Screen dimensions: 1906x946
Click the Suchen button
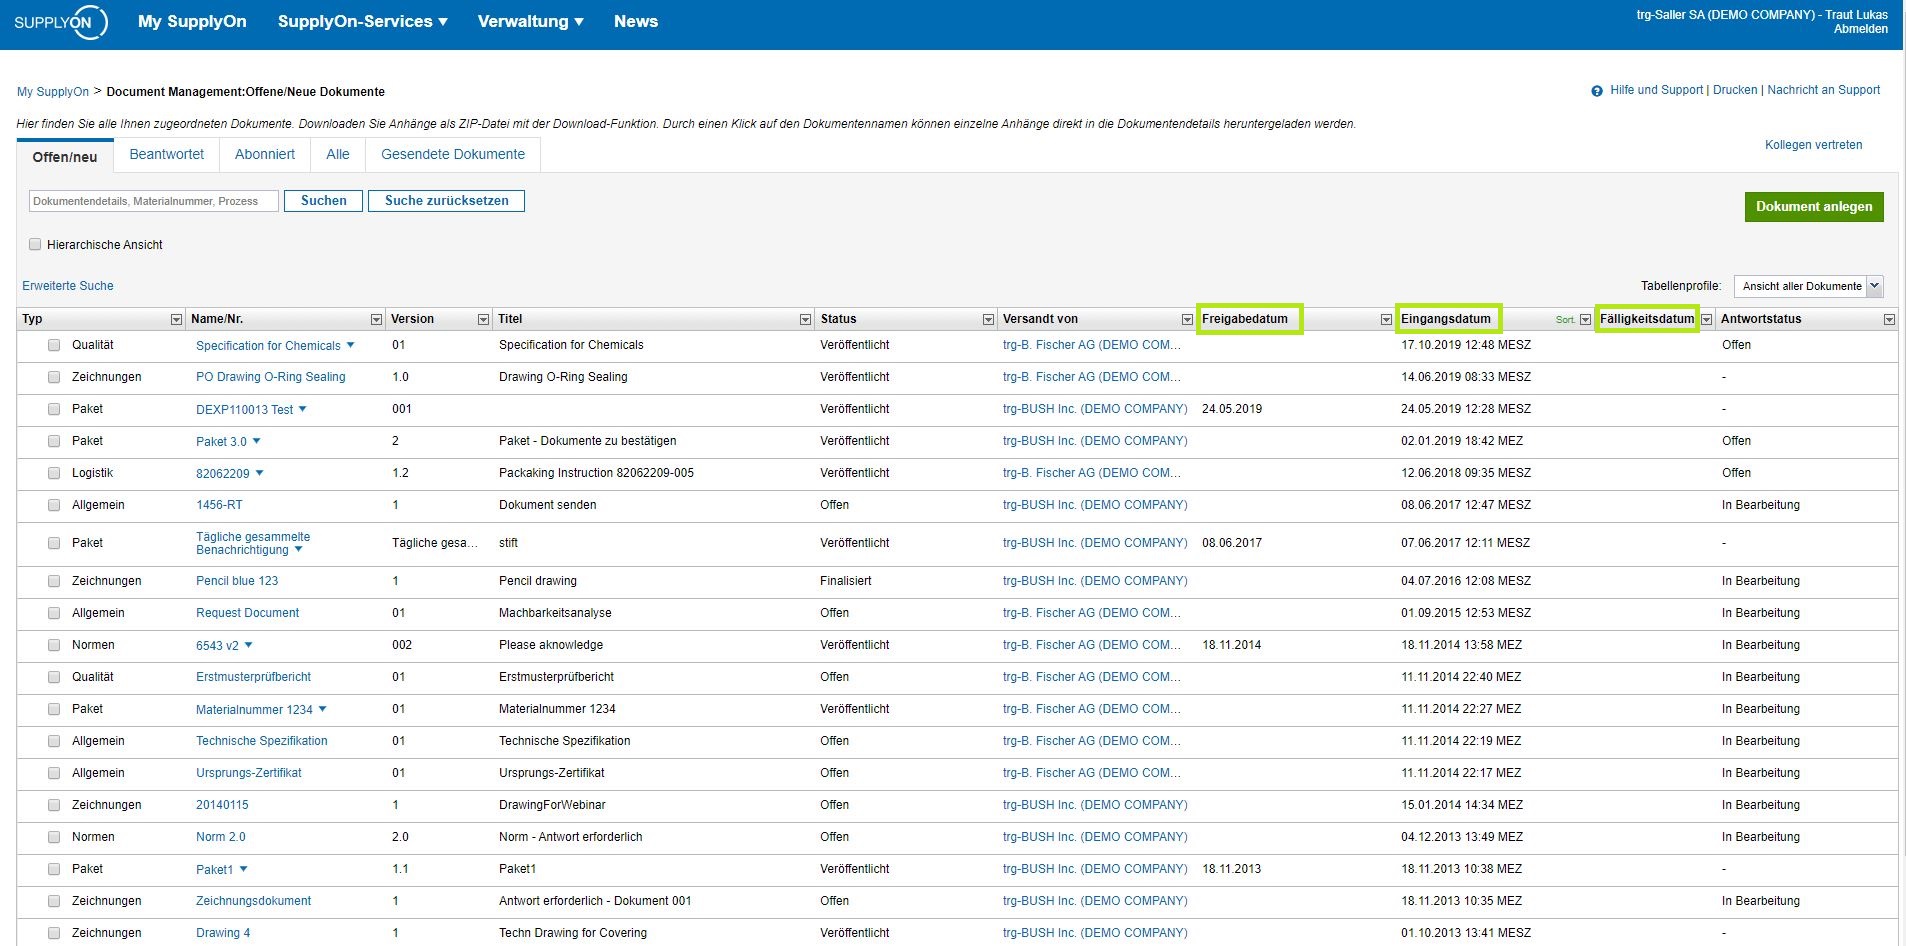(324, 201)
